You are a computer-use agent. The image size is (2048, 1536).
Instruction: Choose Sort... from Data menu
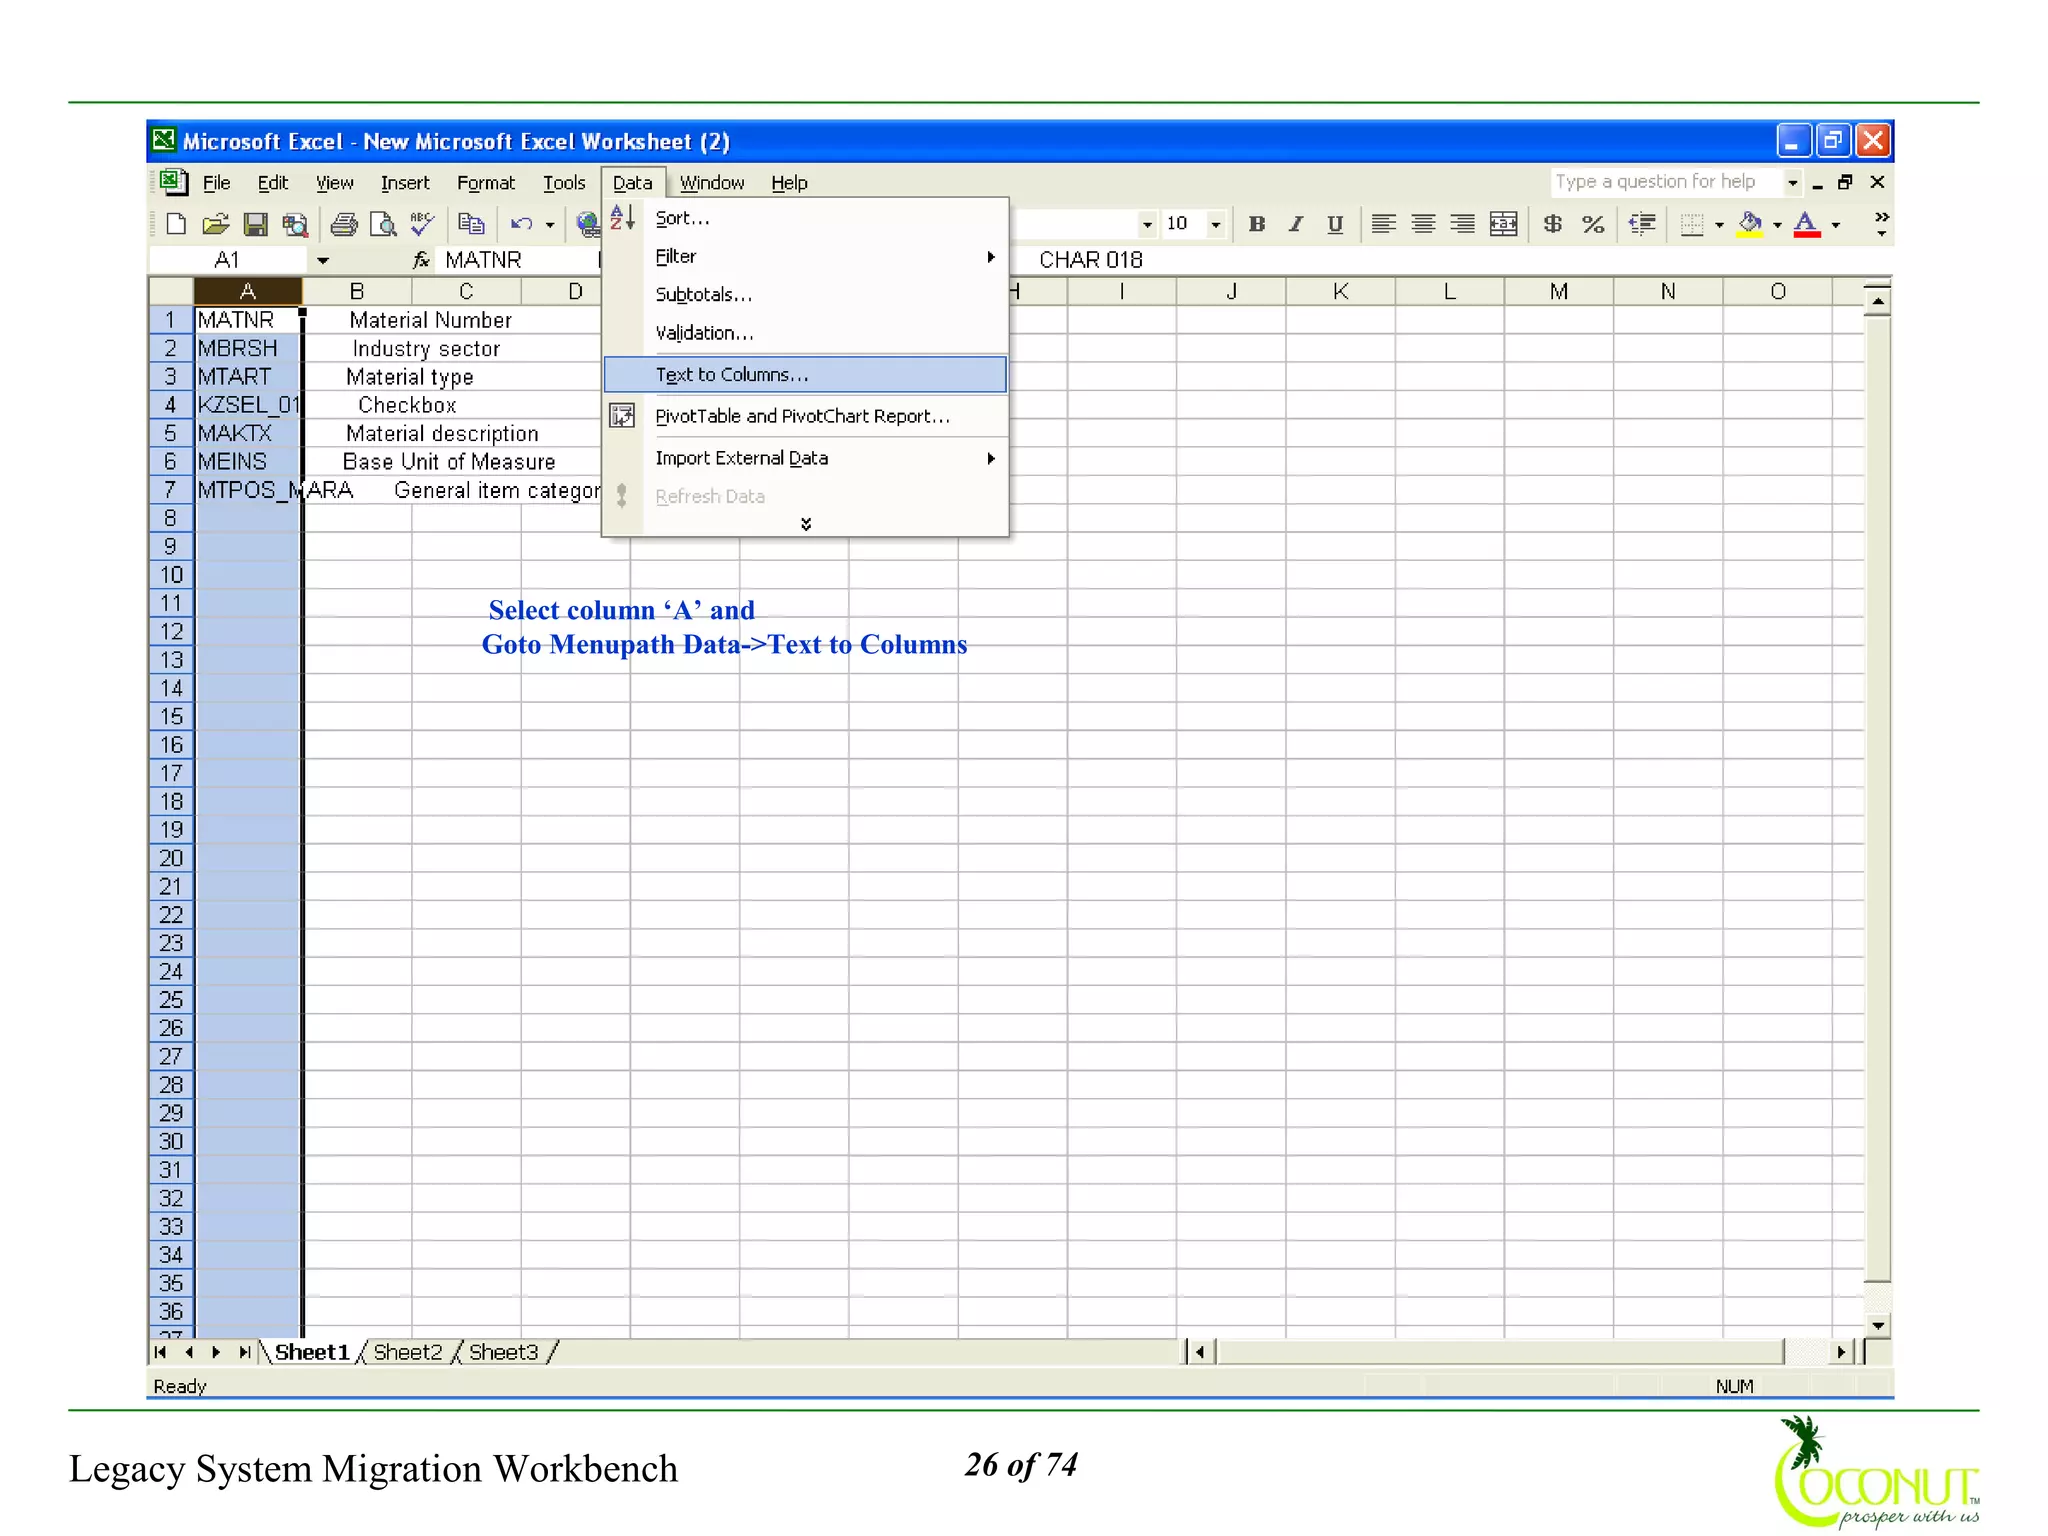(x=805, y=218)
